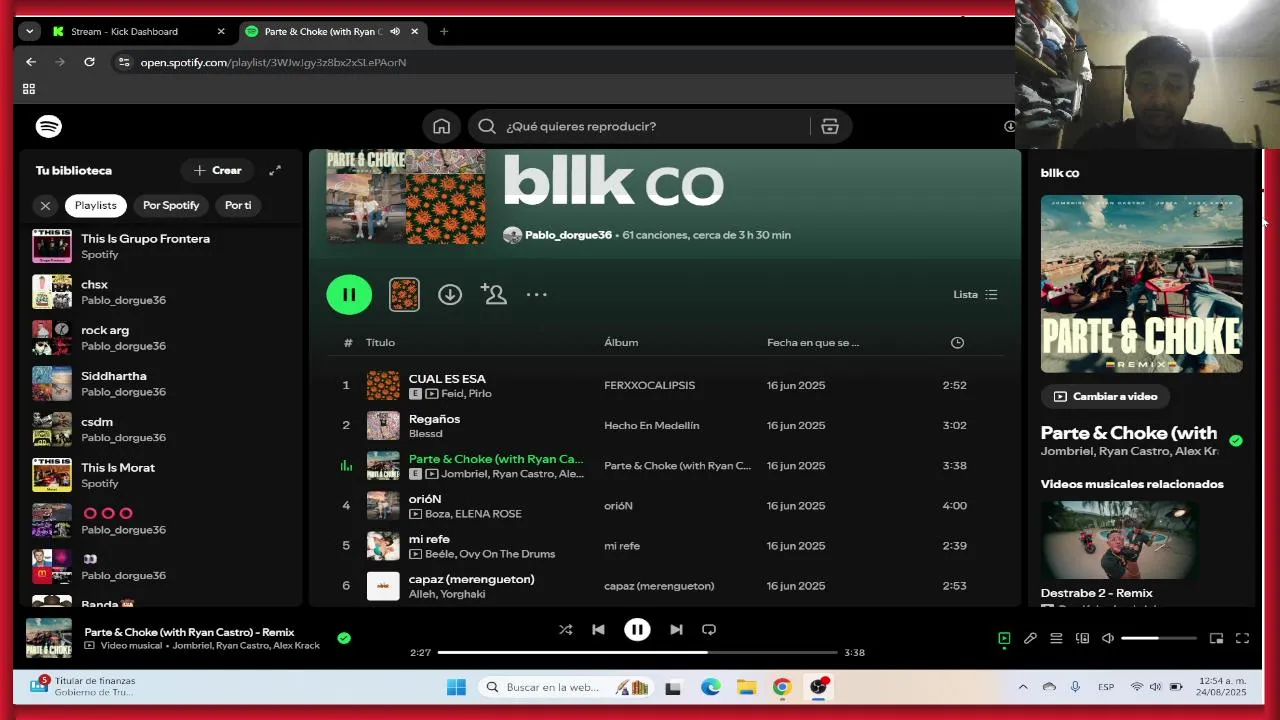Reload the page in Chrome

tap(89, 62)
